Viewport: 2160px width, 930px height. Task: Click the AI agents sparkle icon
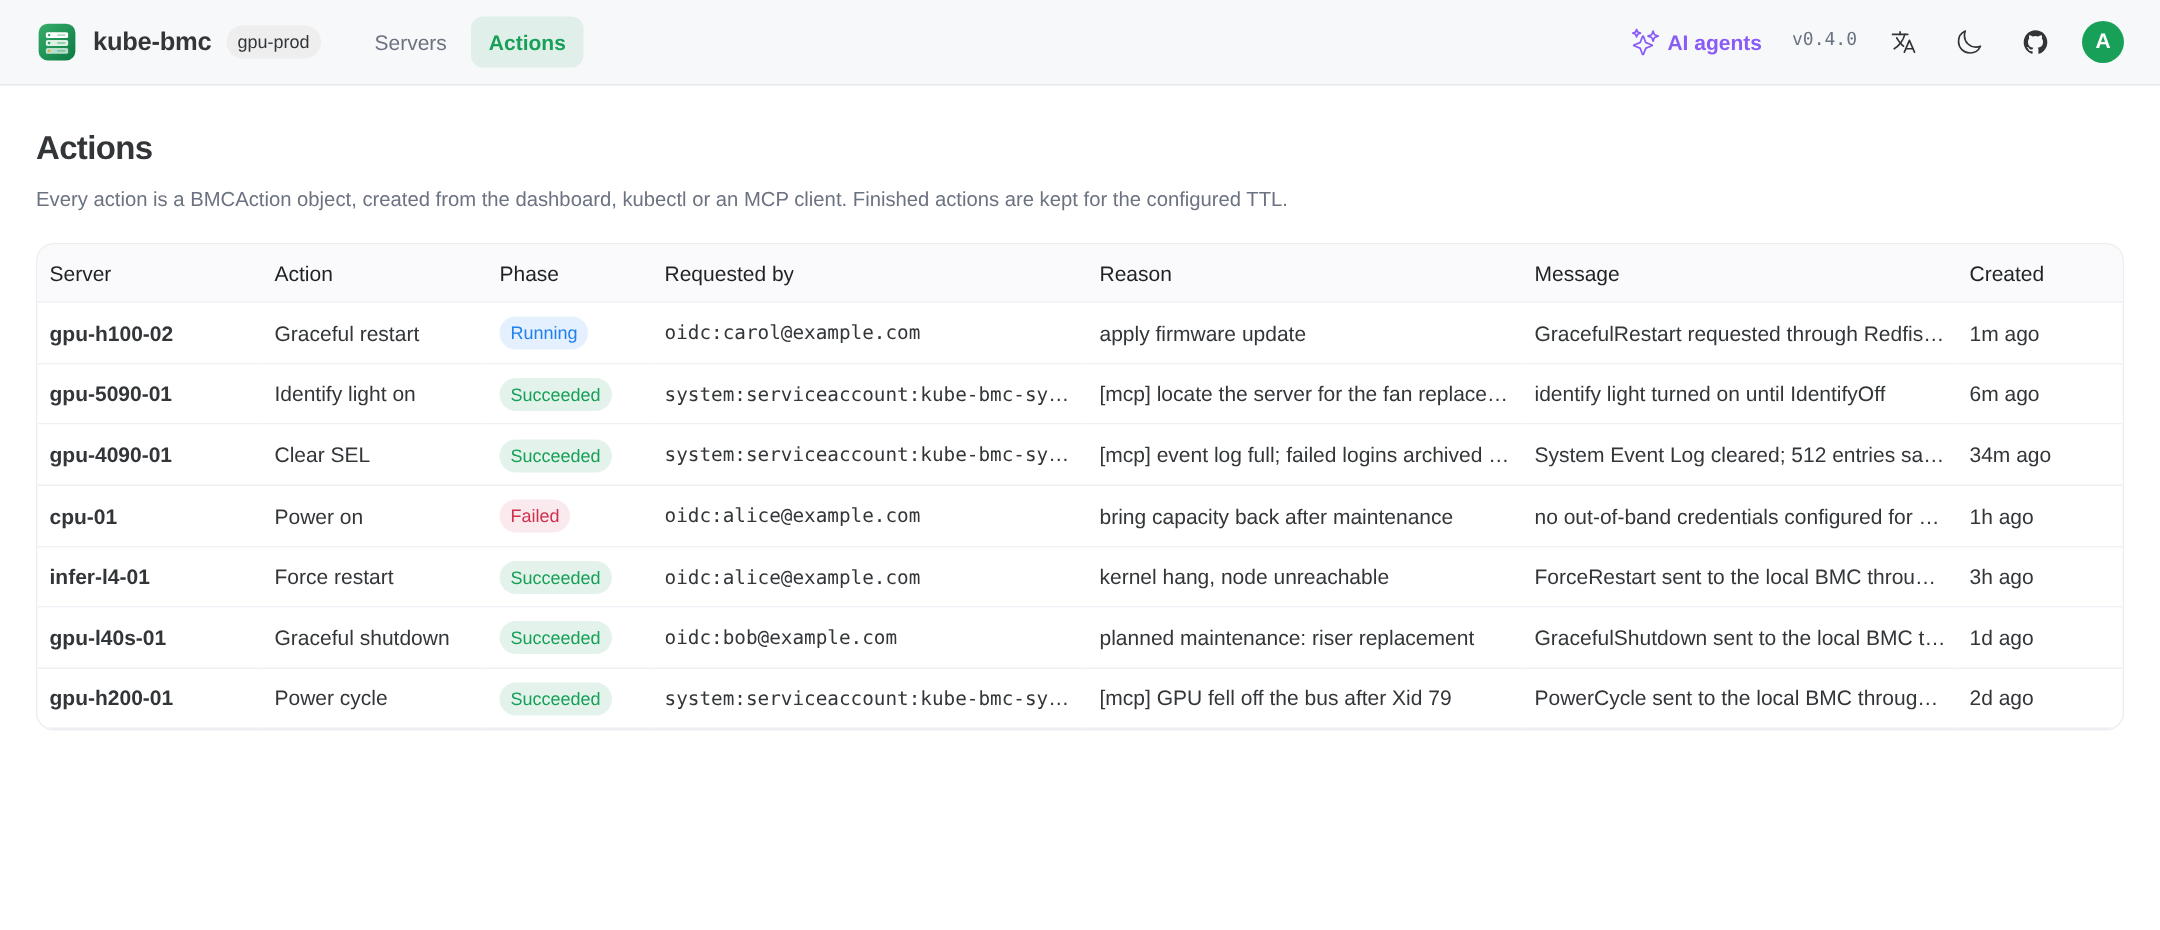click(x=1644, y=42)
